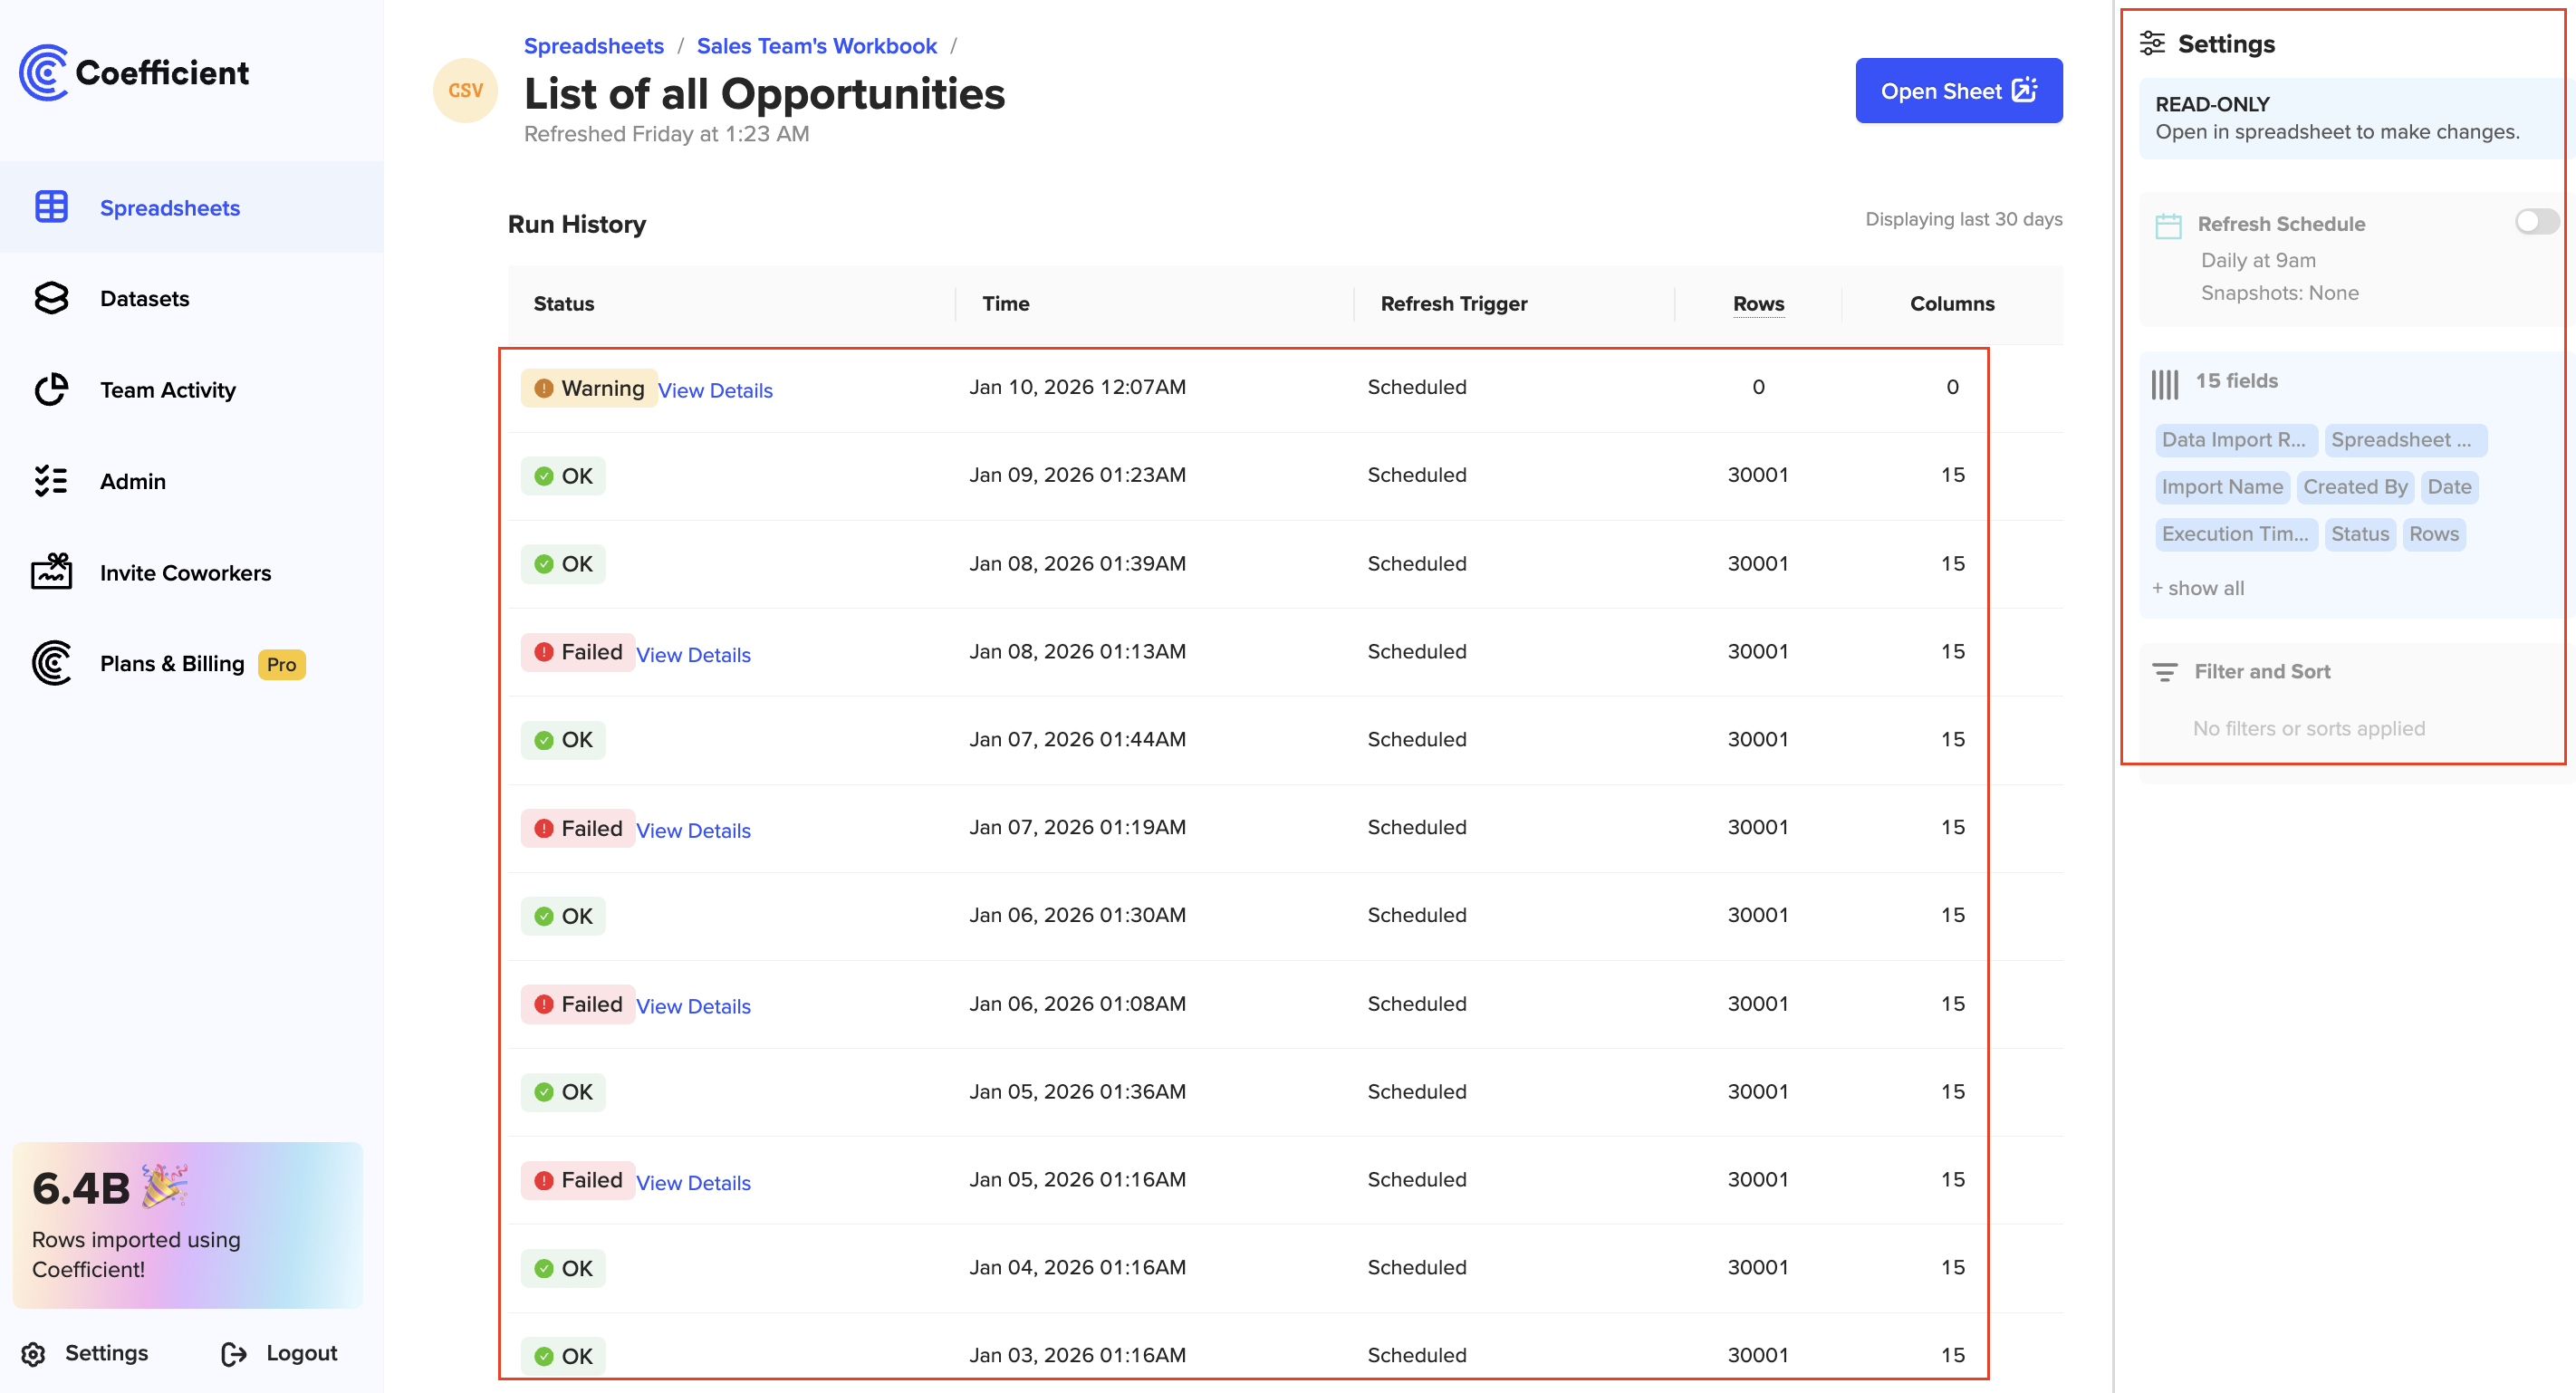View Details for the Warning run

[714, 390]
